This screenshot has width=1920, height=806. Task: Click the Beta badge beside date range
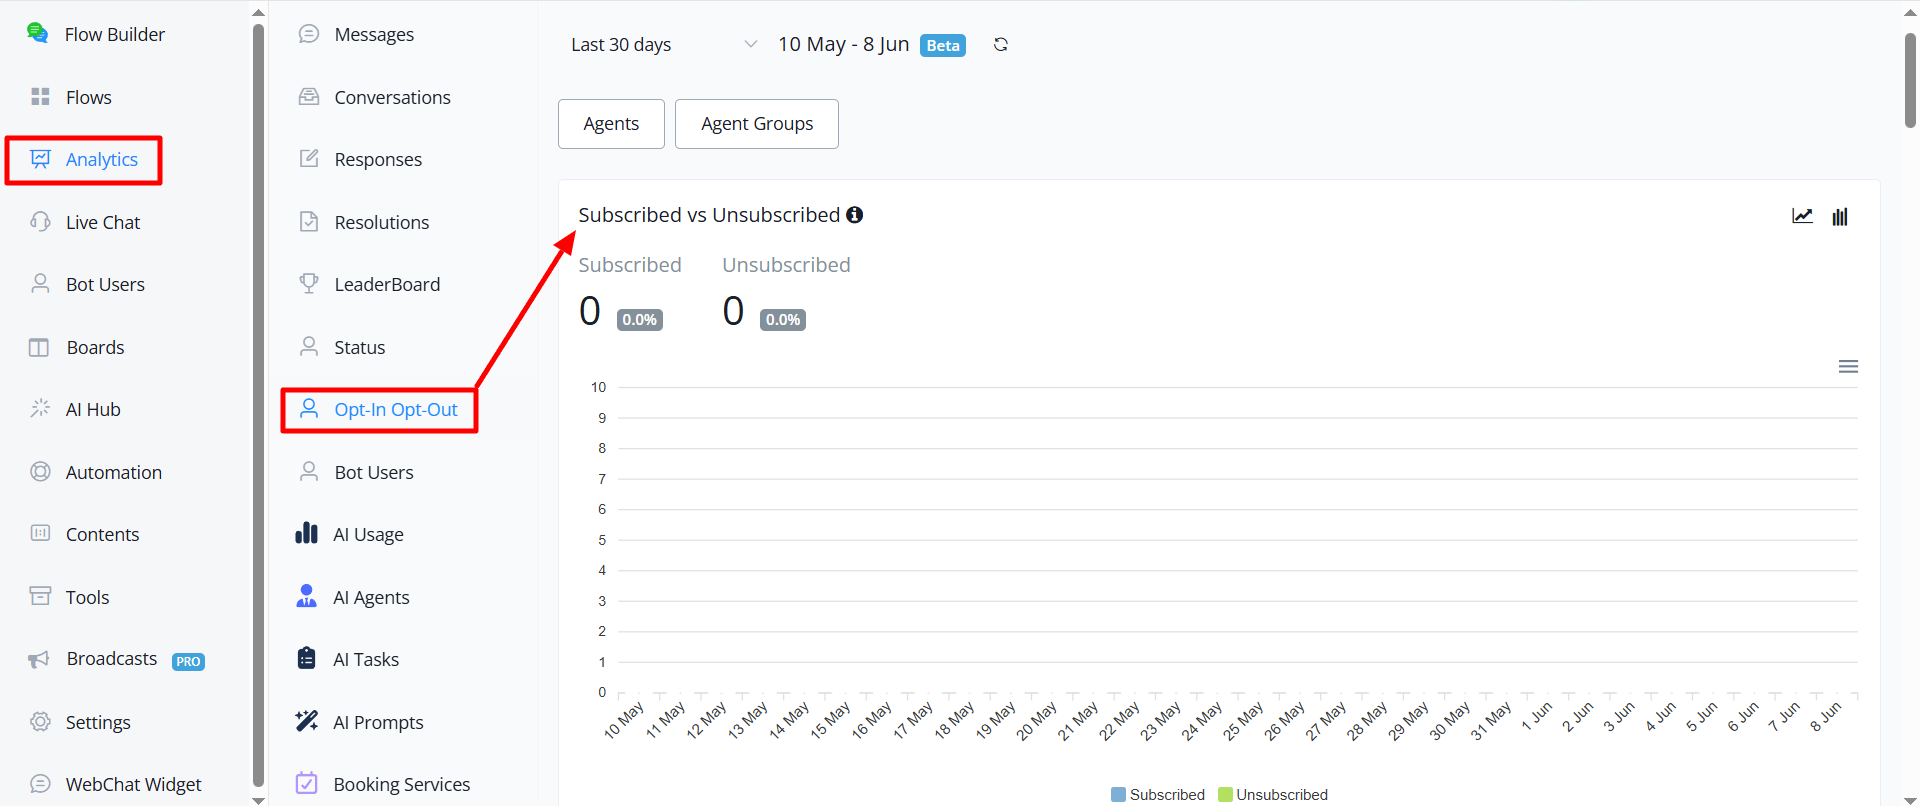click(x=943, y=45)
